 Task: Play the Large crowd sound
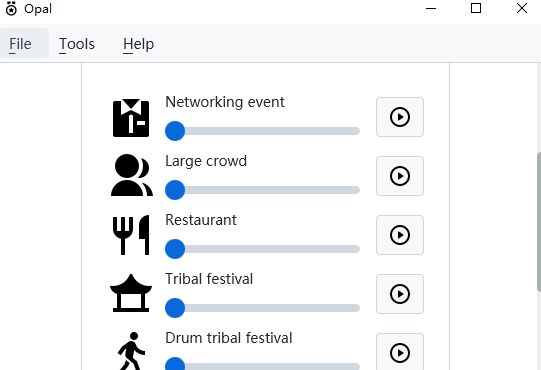click(x=400, y=176)
